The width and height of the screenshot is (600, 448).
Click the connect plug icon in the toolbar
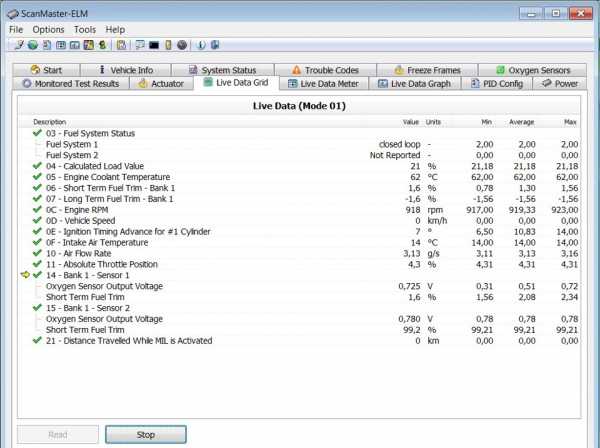tap(17, 45)
